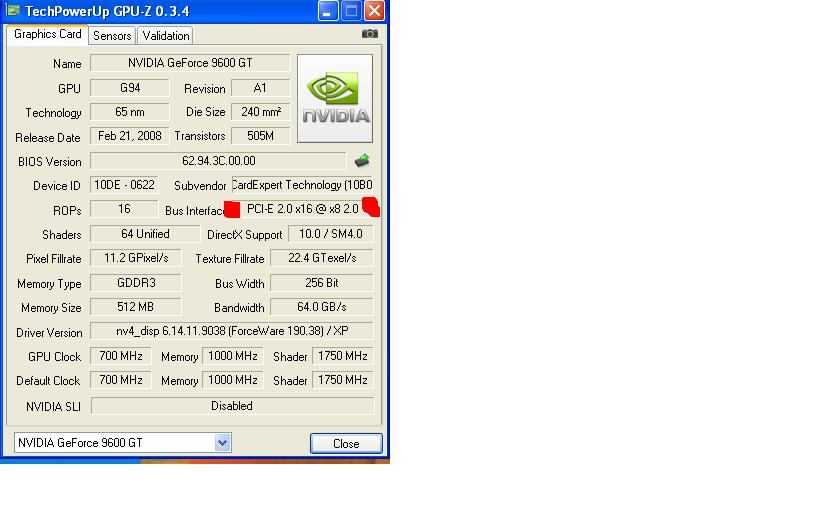Click the 'Default Clock' label
Image resolution: width=840 pixels, height=525 pixels.
pyautogui.click(x=48, y=381)
